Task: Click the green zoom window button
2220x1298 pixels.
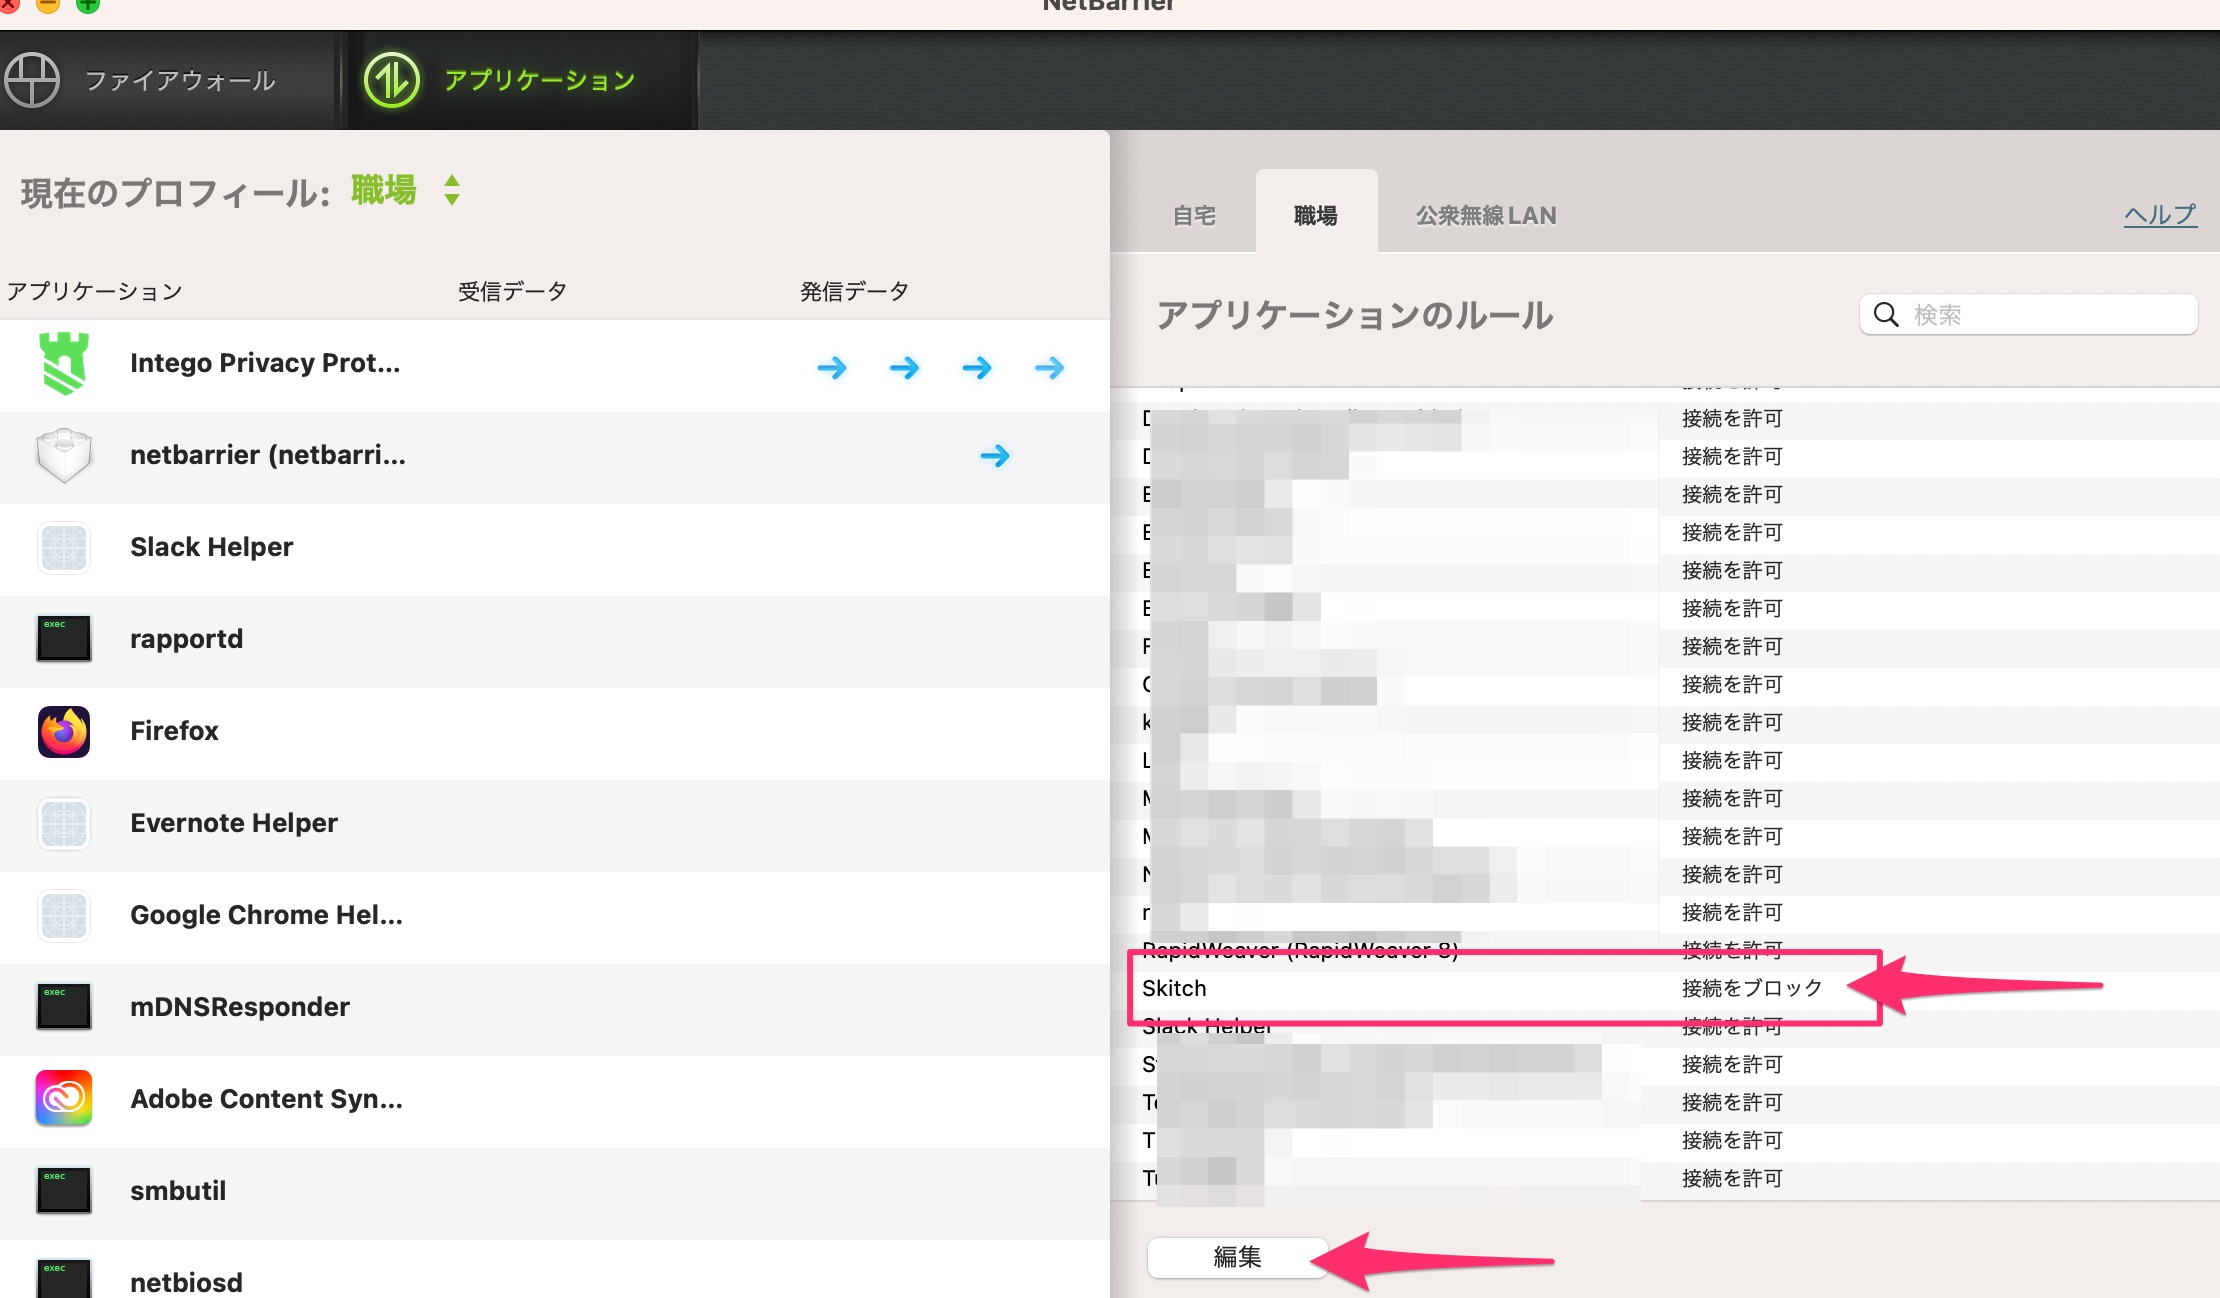Action: point(88,4)
